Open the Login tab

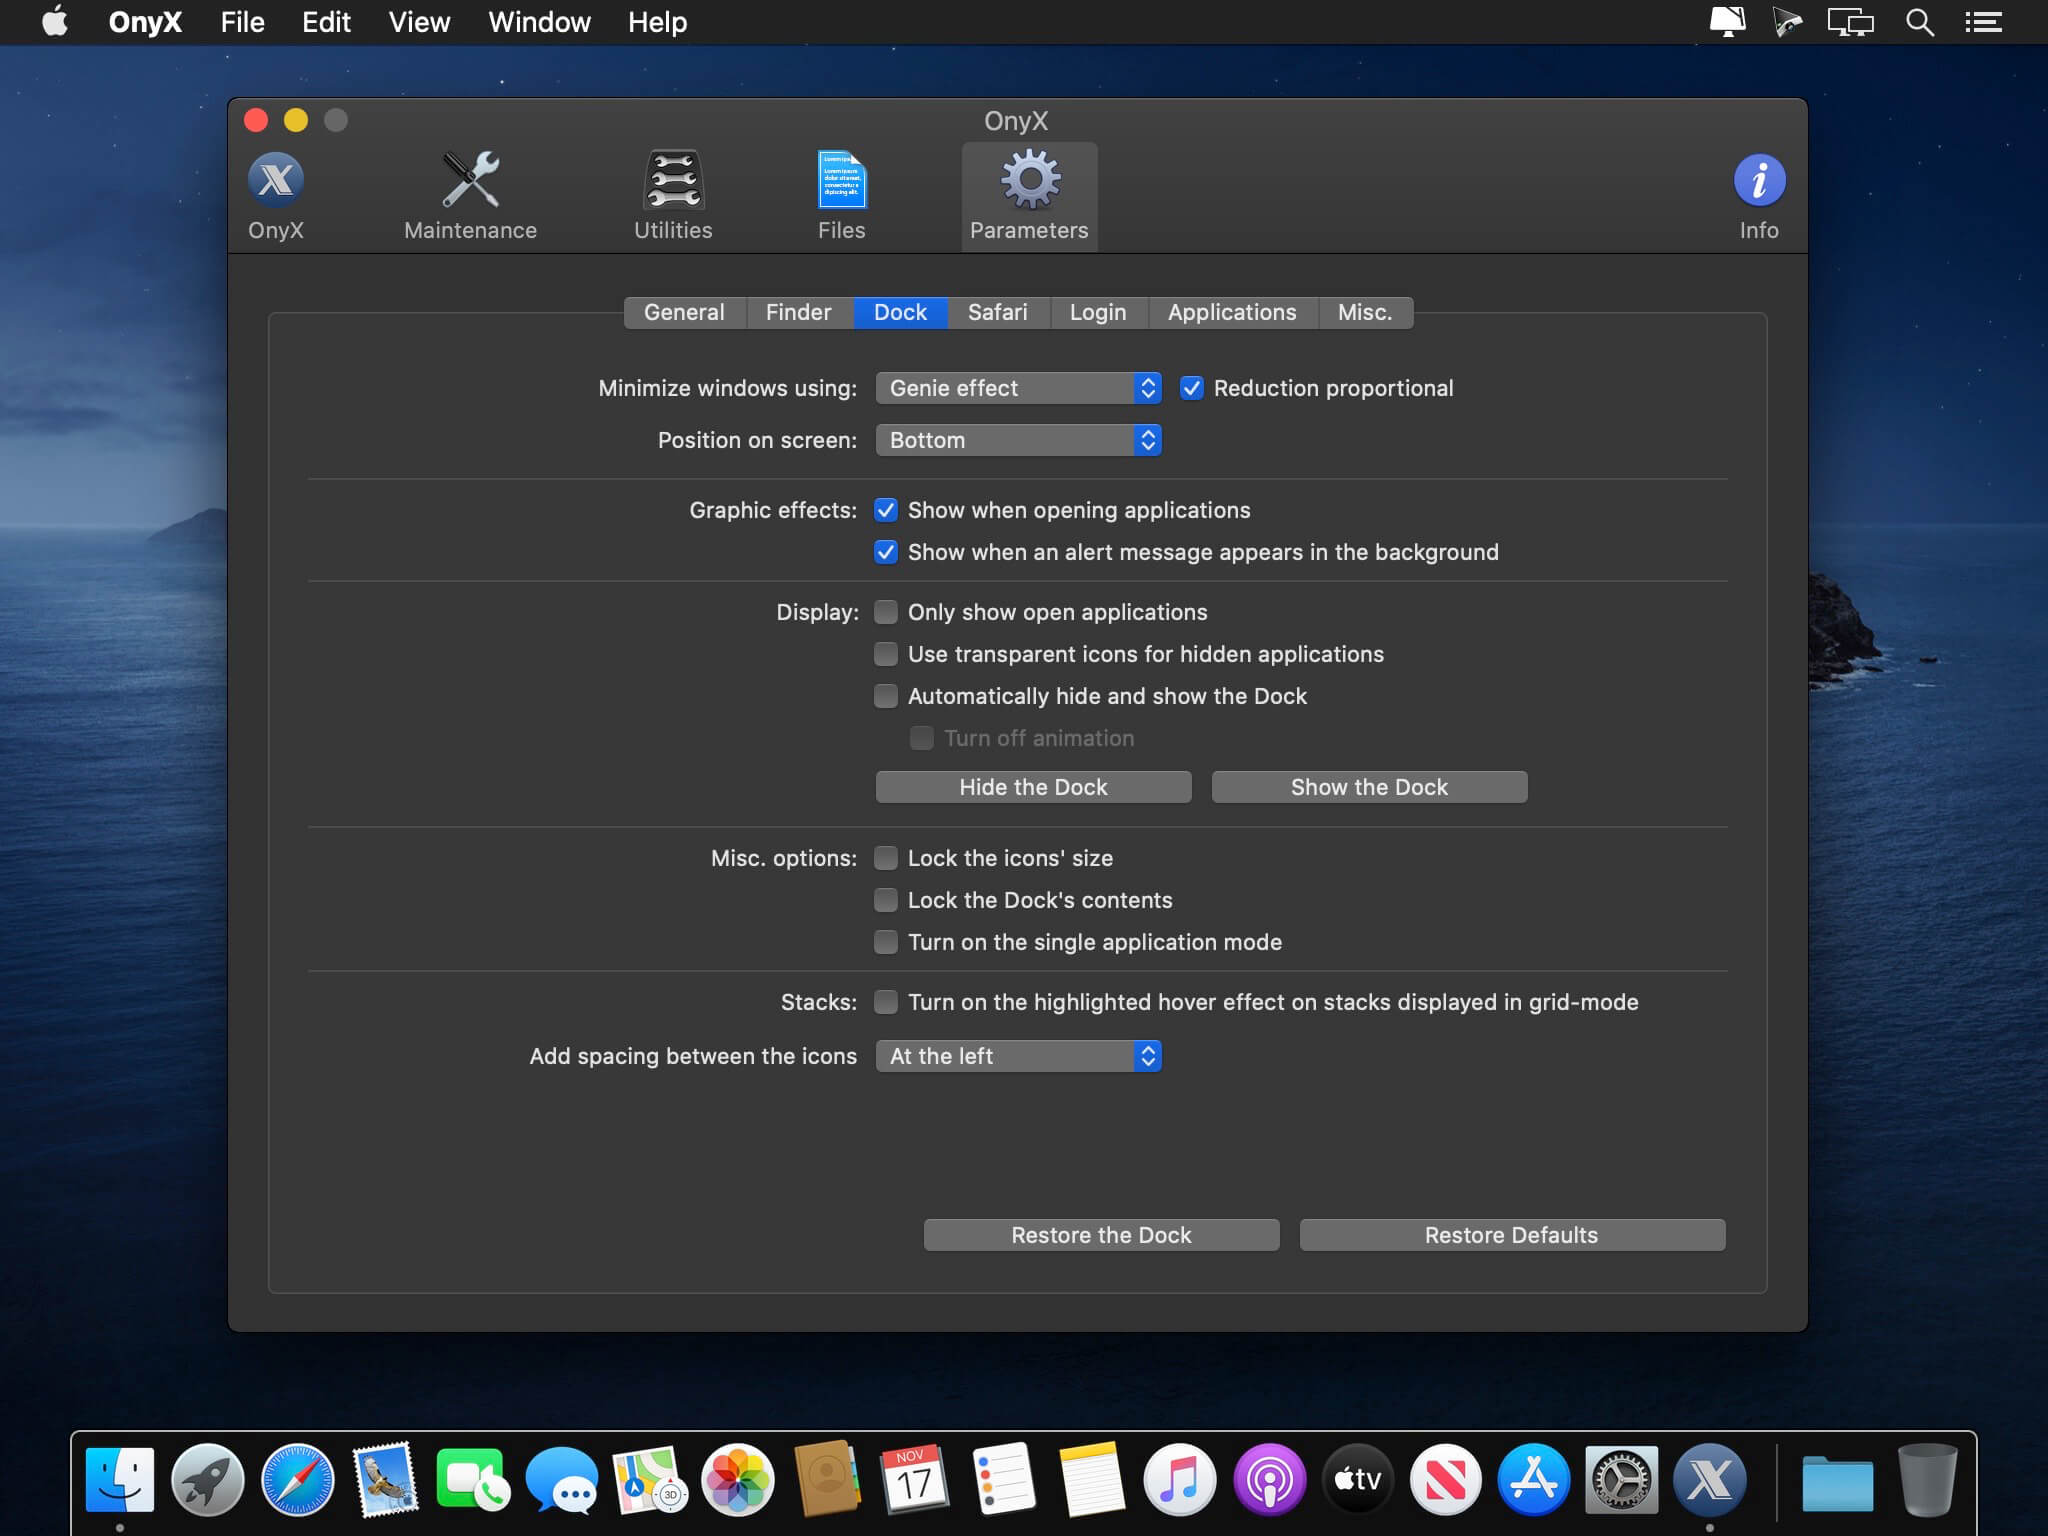(1098, 312)
